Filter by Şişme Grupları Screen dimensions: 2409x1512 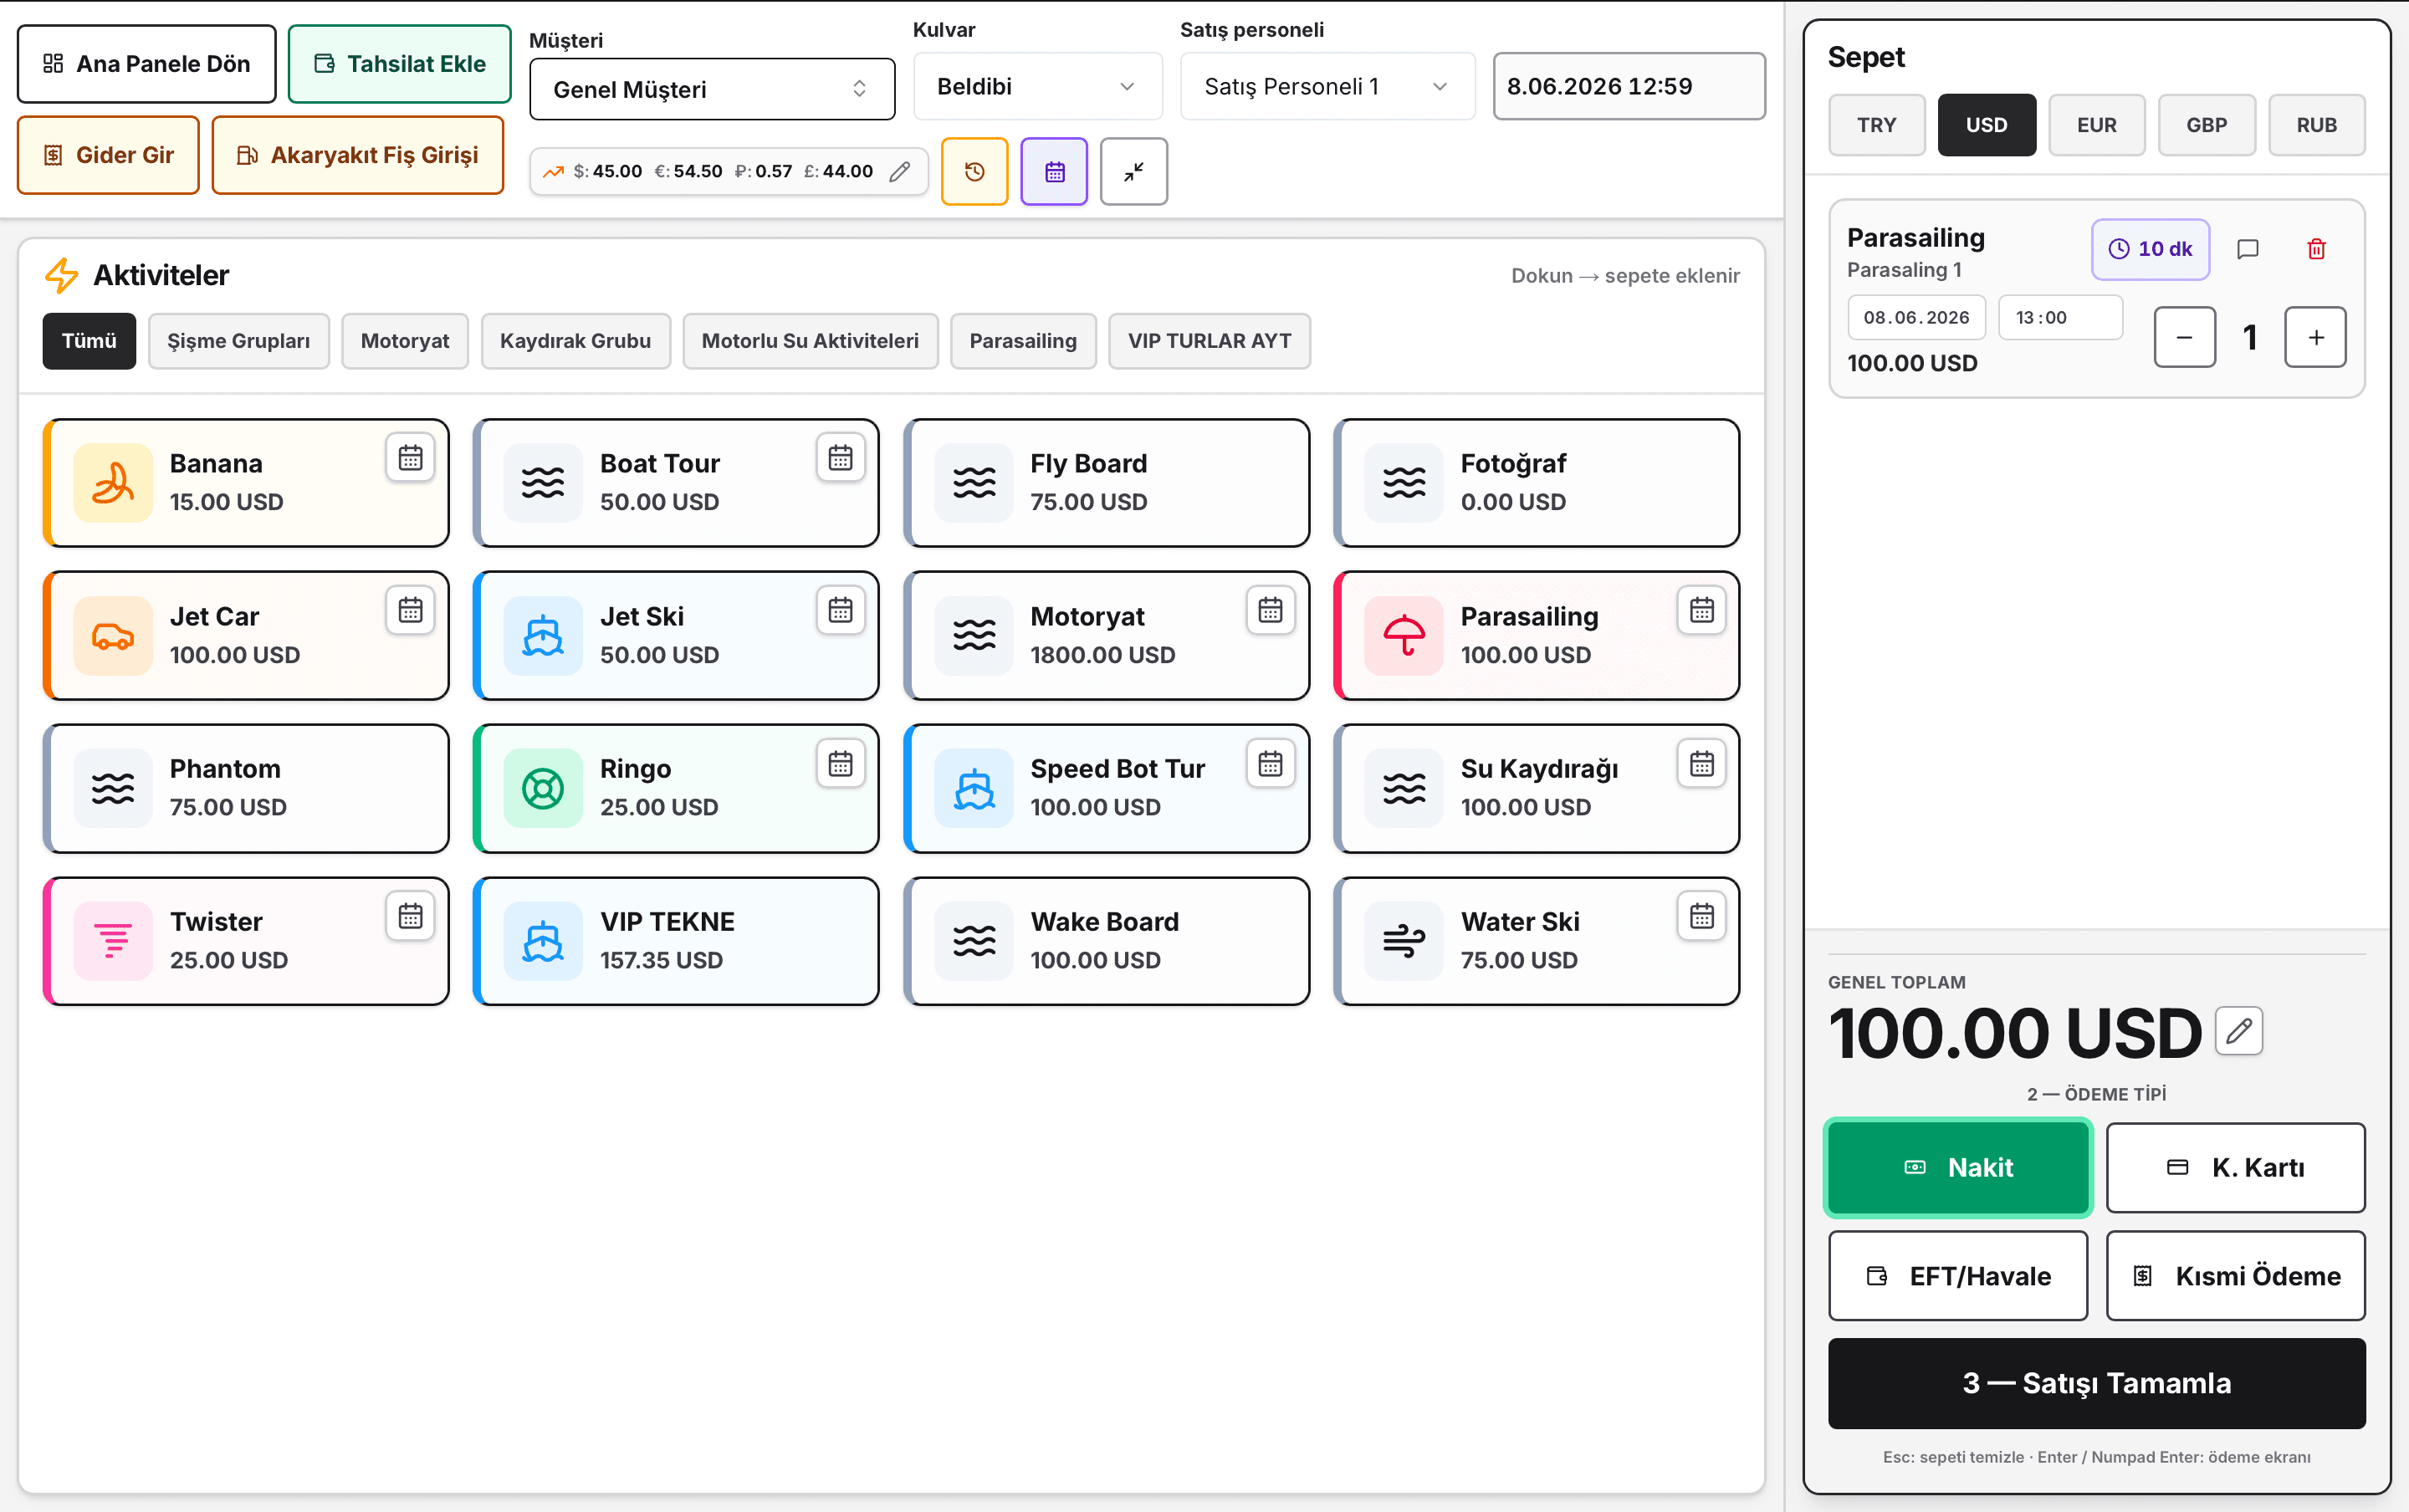click(239, 341)
